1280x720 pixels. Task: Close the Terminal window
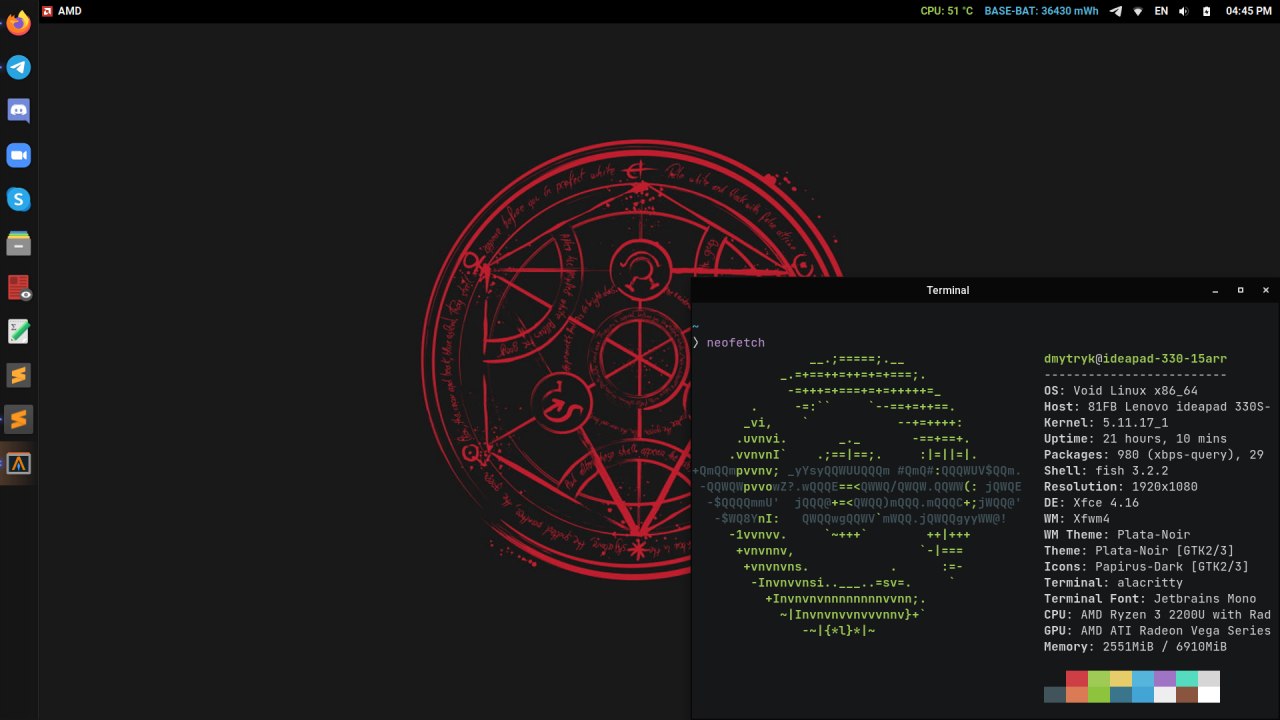click(x=1265, y=290)
